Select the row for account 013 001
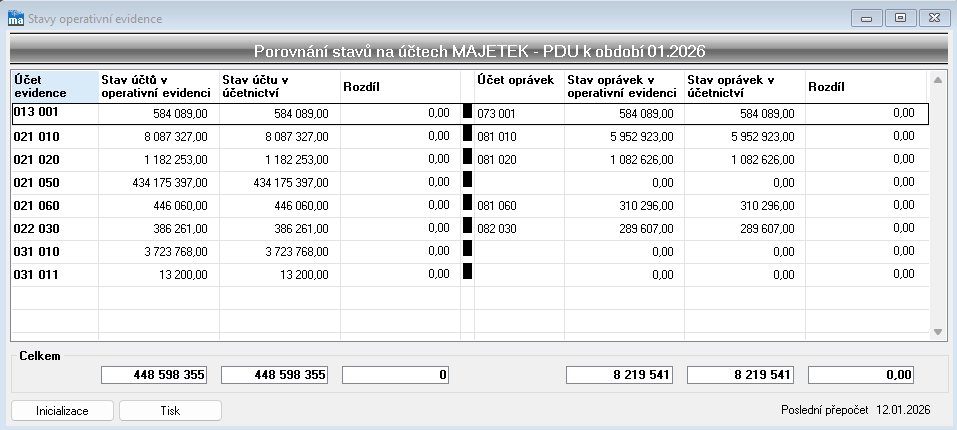 tap(470, 114)
